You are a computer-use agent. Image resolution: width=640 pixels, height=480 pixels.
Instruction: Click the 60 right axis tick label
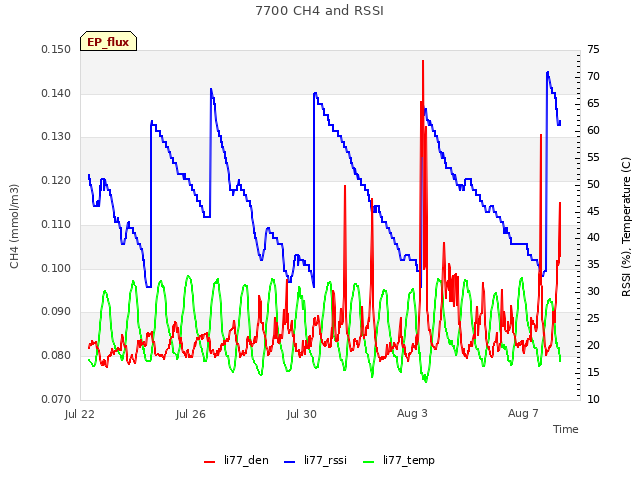pos(593,130)
